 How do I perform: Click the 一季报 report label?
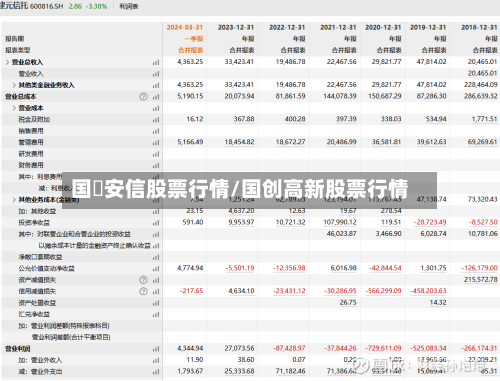[x=194, y=39]
